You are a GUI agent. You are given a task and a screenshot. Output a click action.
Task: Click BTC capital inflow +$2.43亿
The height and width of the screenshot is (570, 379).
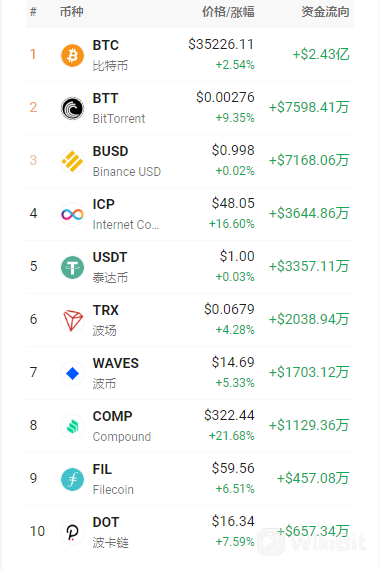(321, 55)
